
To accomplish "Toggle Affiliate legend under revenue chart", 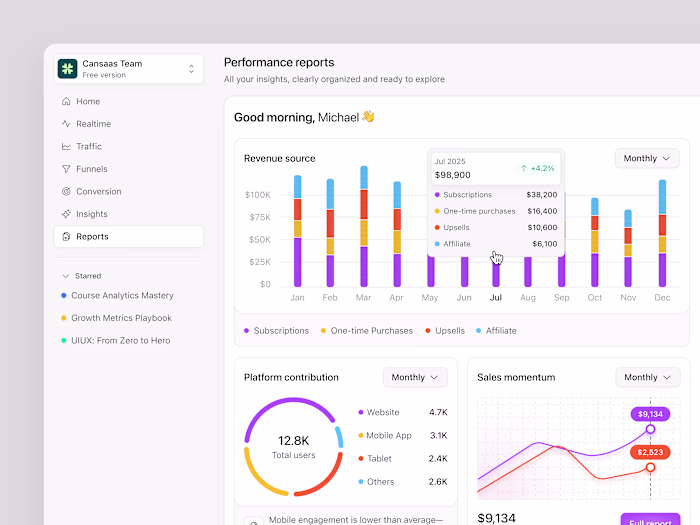I will pyautogui.click(x=496, y=331).
